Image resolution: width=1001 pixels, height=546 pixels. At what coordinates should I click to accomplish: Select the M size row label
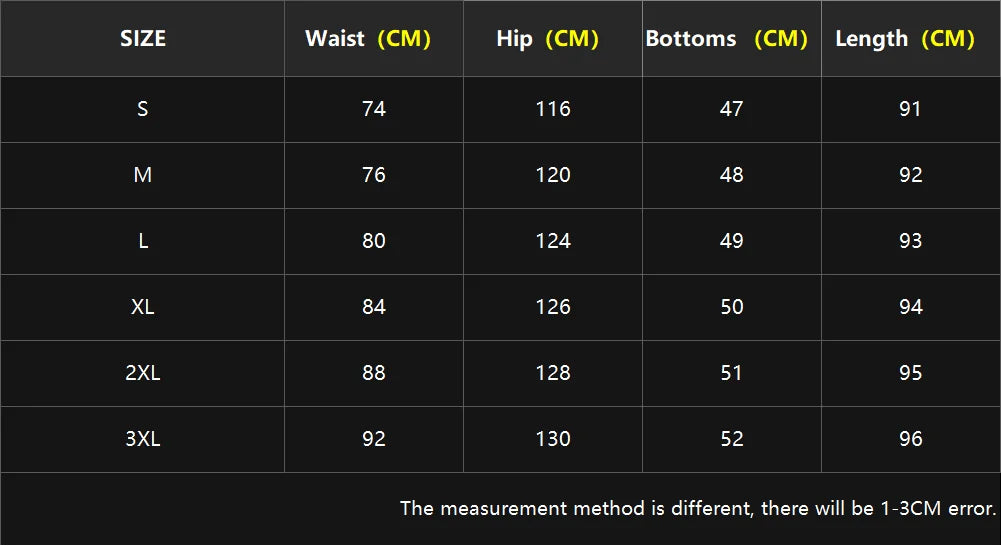tap(143, 175)
